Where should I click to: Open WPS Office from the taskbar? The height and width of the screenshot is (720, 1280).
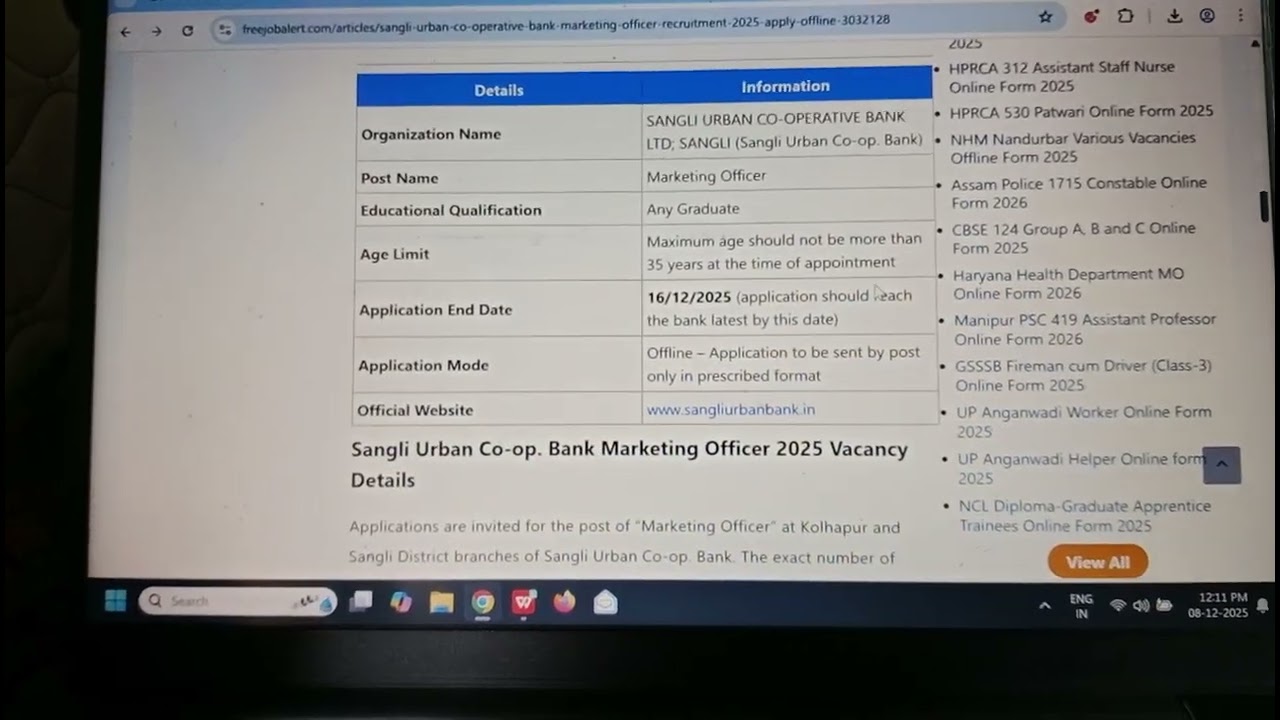coord(524,602)
